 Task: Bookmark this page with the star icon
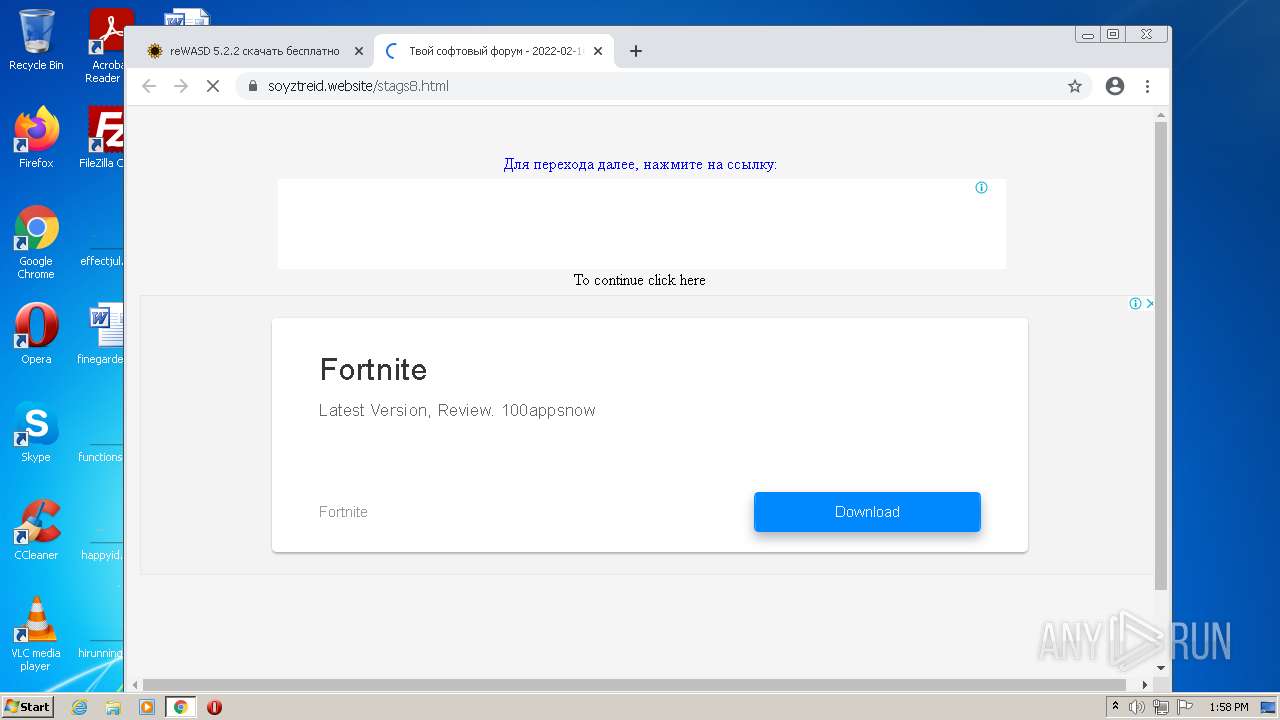tap(1075, 86)
